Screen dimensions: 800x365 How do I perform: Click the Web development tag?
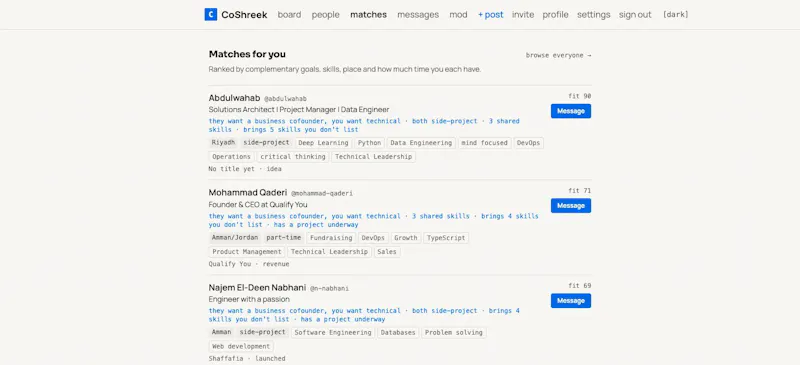(241, 347)
